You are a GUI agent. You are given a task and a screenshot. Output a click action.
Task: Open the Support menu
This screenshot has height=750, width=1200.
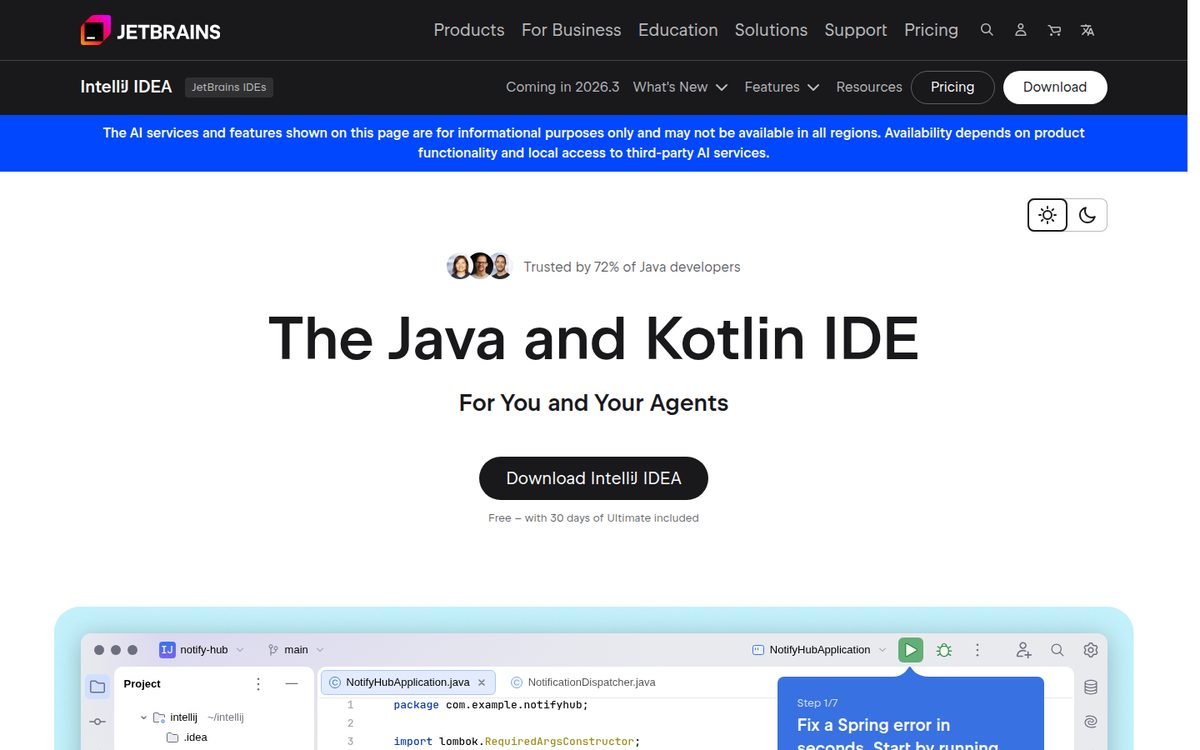tap(856, 30)
